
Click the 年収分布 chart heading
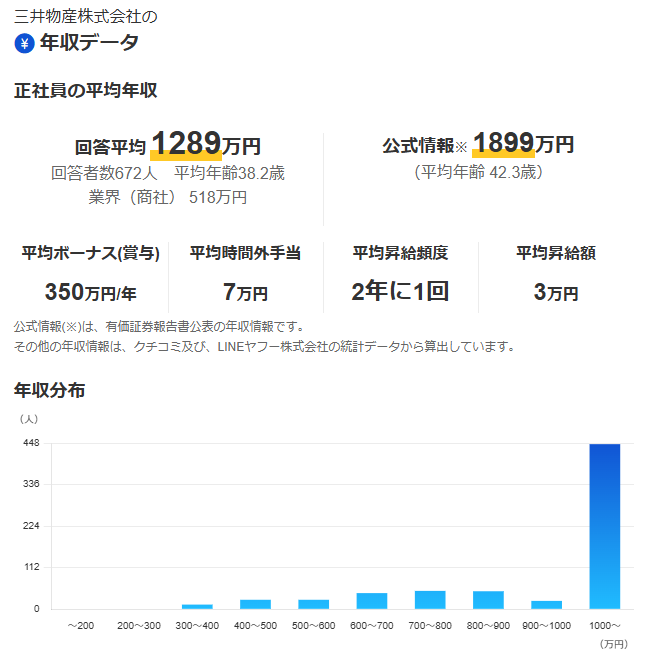(50, 390)
